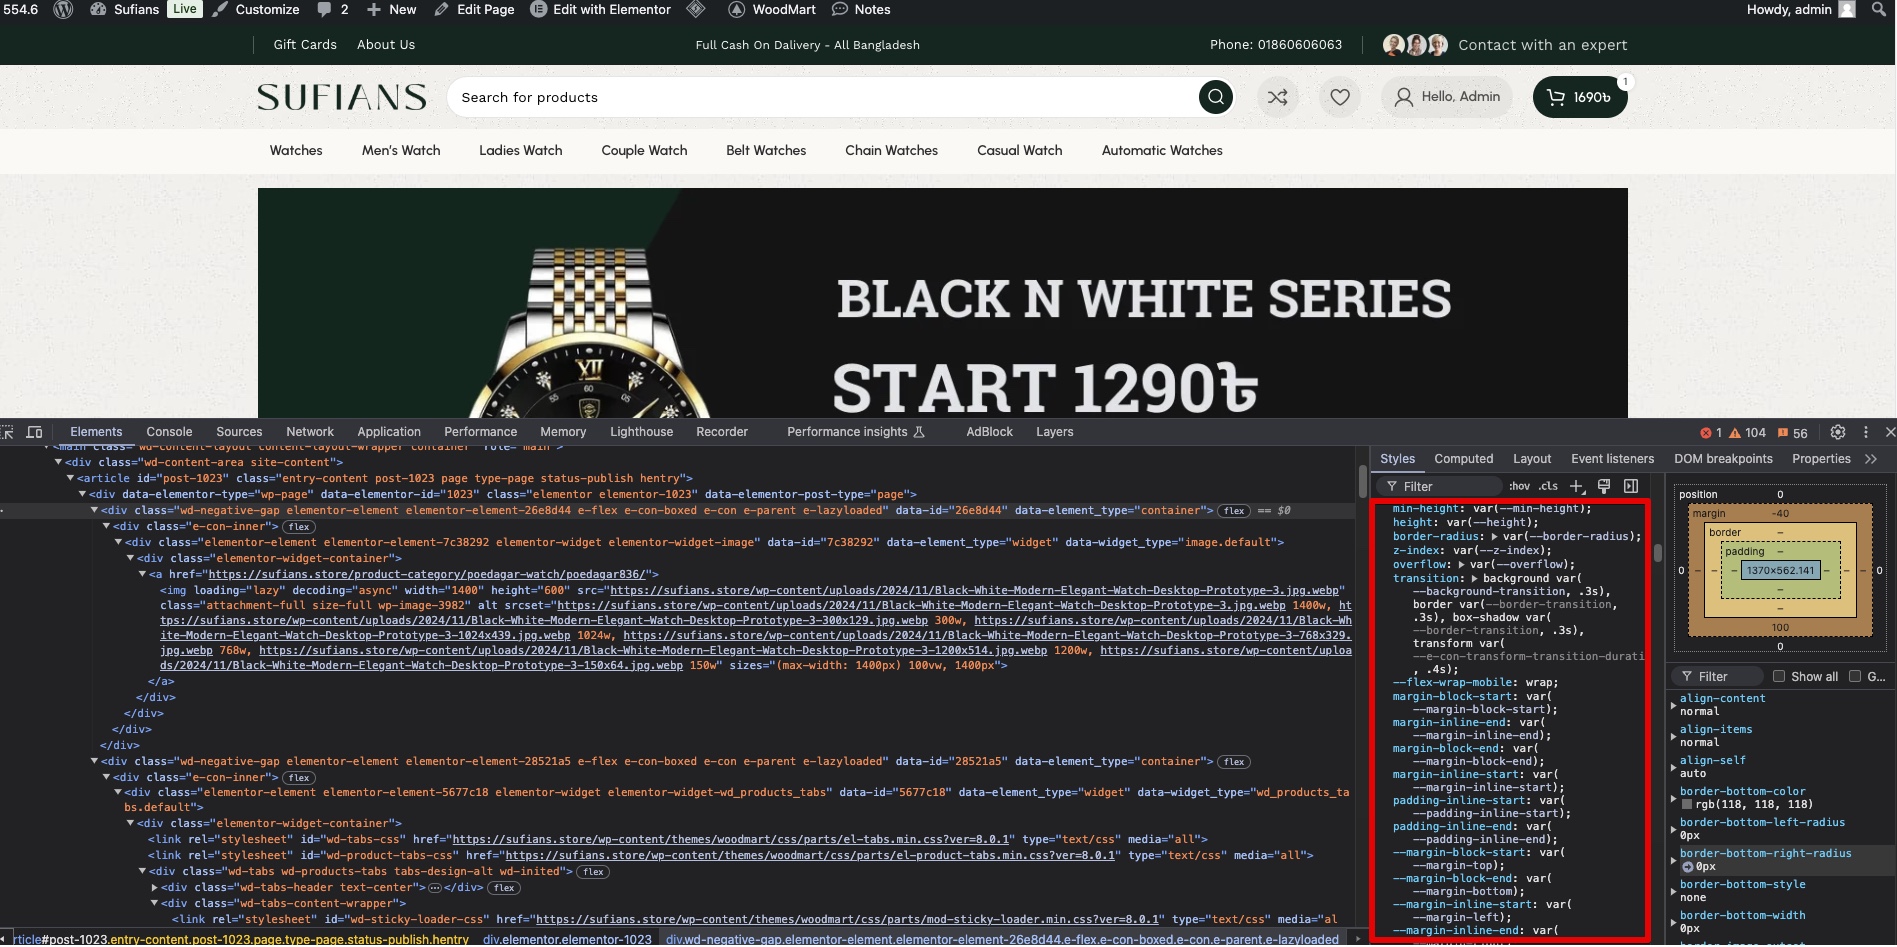The width and height of the screenshot is (1897, 947).
Task: Enable the Show all checkbox
Action: pyautogui.click(x=1779, y=676)
